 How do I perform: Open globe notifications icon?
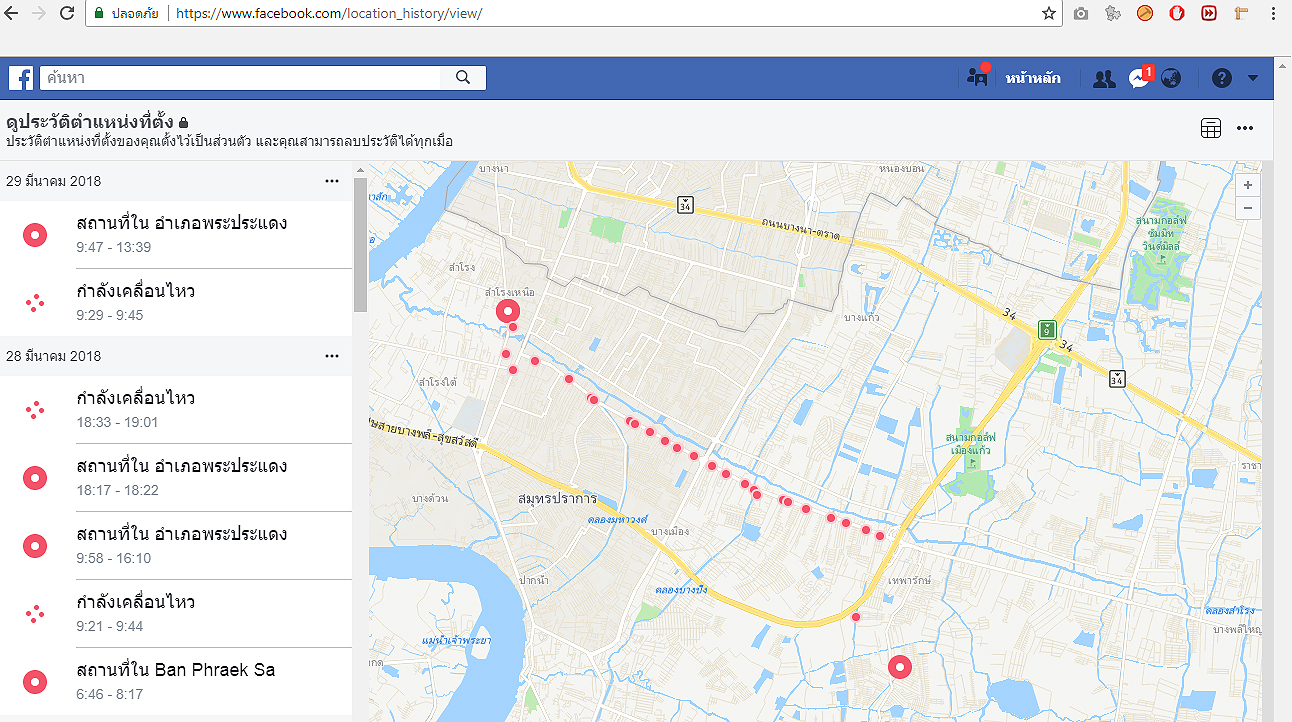click(1171, 78)
